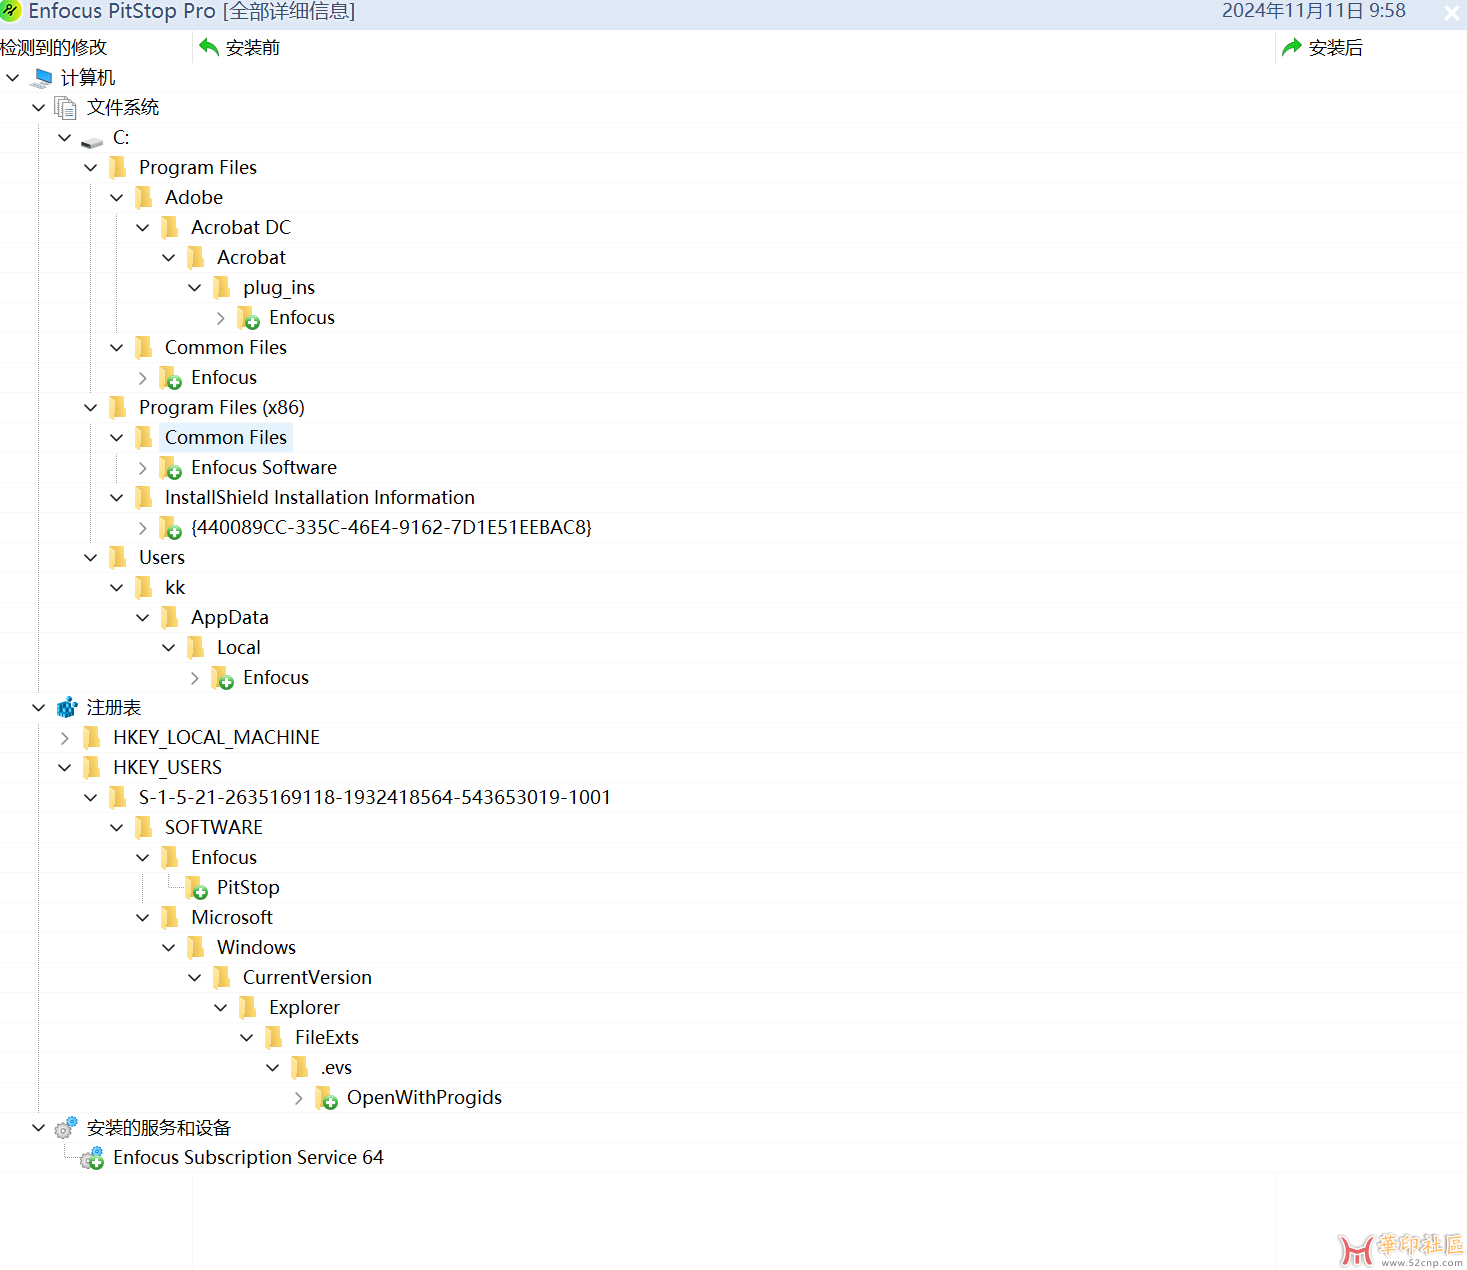Expand the OpenWithProgids key
Screen dimensions: 1467x1270
click(x=299, y=1098)
